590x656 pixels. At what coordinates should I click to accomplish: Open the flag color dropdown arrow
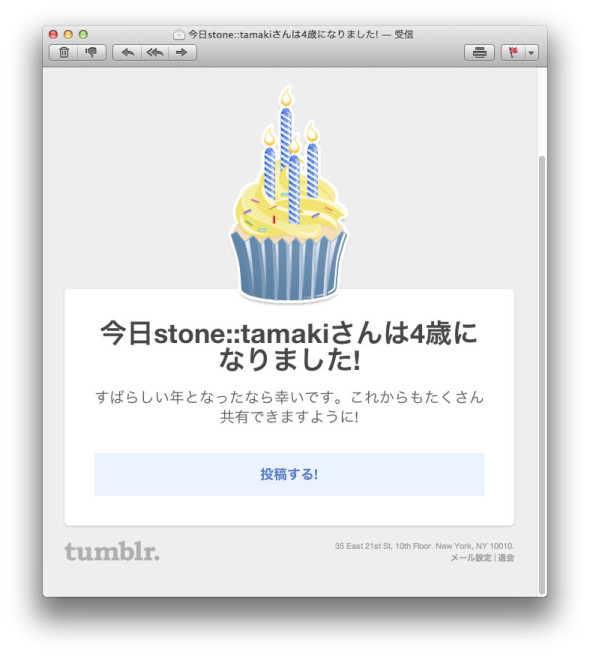click(x=531, y=53)
